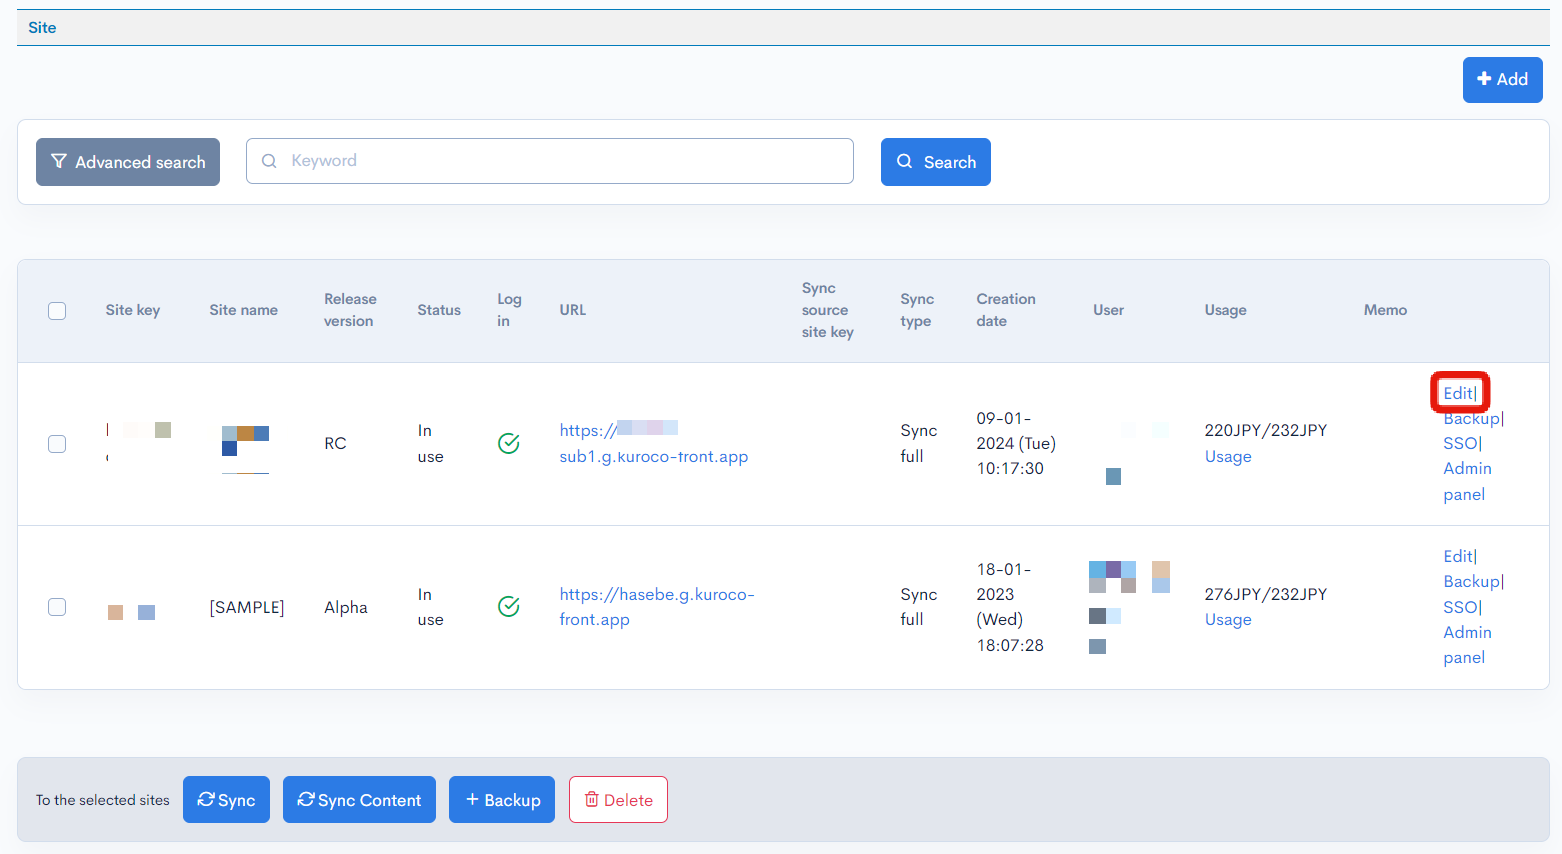Screen dimensions: 1562x854
Task: Click the 220JPY/232JPY usage value
Action: [x=1266, y=430]
